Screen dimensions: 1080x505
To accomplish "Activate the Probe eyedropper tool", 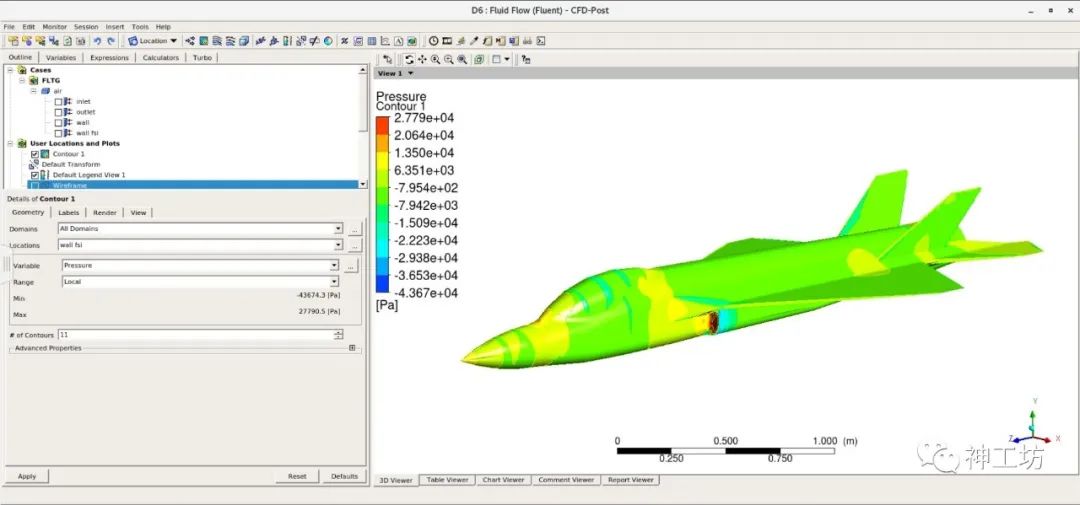I will 475,41.
